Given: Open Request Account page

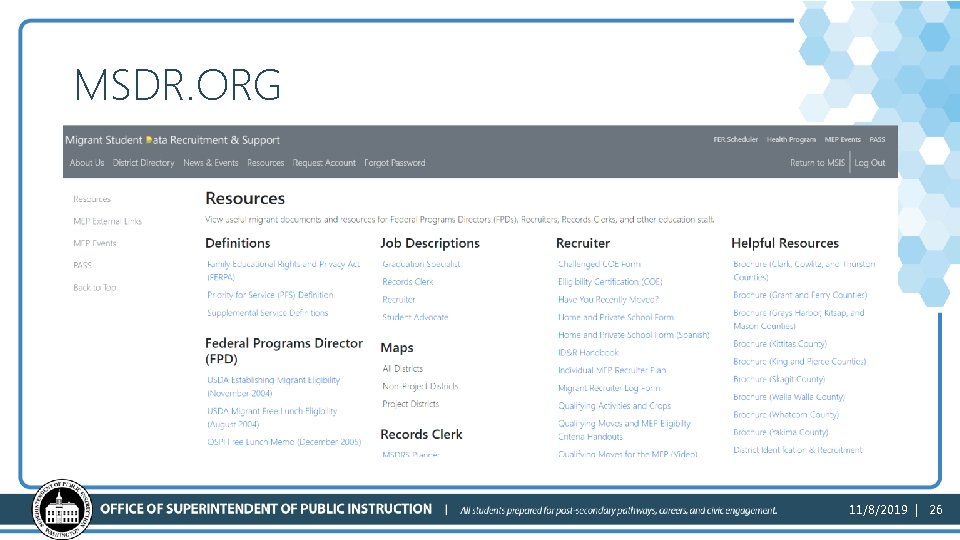Looking at the screenshot, I should point(324,163).
